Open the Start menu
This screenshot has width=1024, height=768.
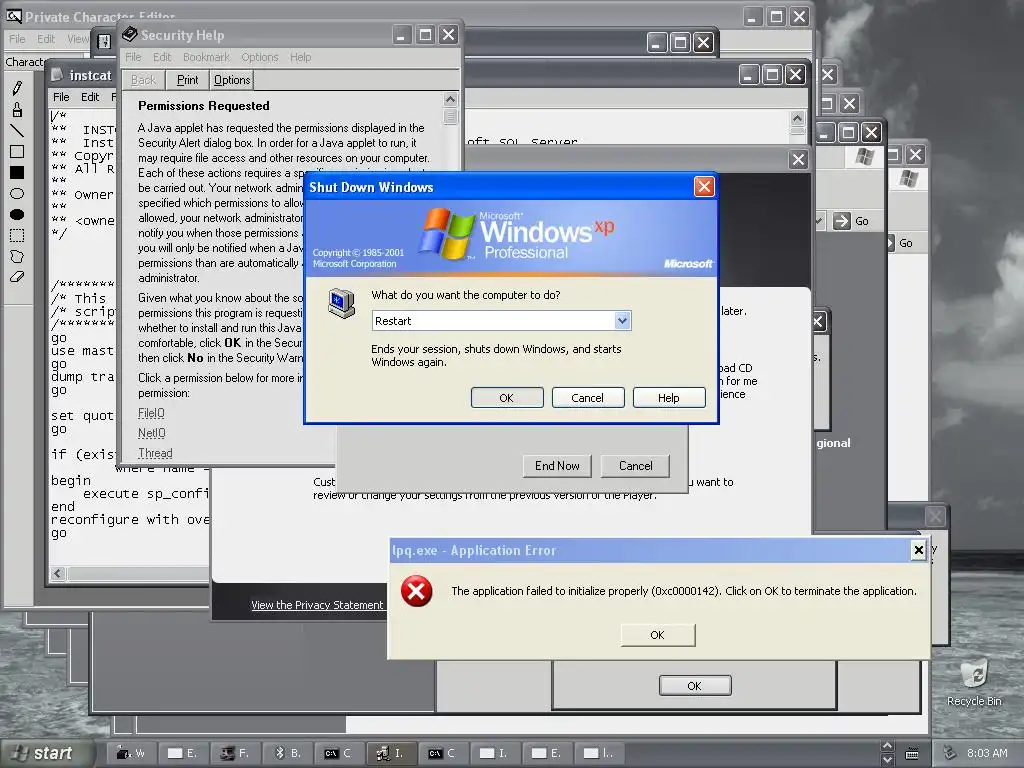click(x=47, y=753)
